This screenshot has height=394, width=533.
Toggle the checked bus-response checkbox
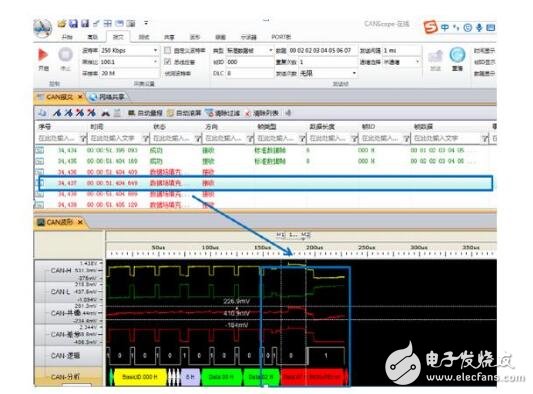click(167, 62)
